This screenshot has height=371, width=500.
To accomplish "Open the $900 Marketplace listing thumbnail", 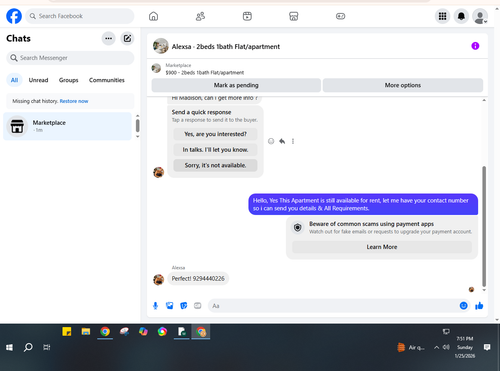I will [156, 68].
